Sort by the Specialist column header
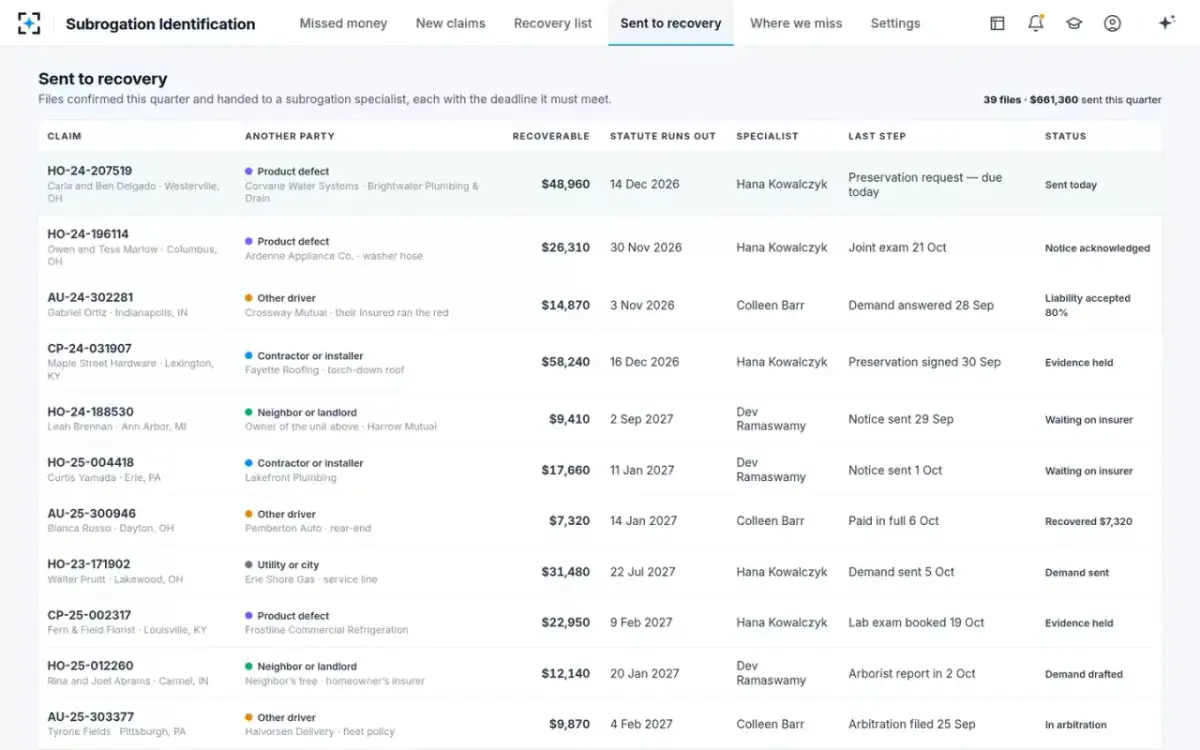 click(x=767, y=136)
